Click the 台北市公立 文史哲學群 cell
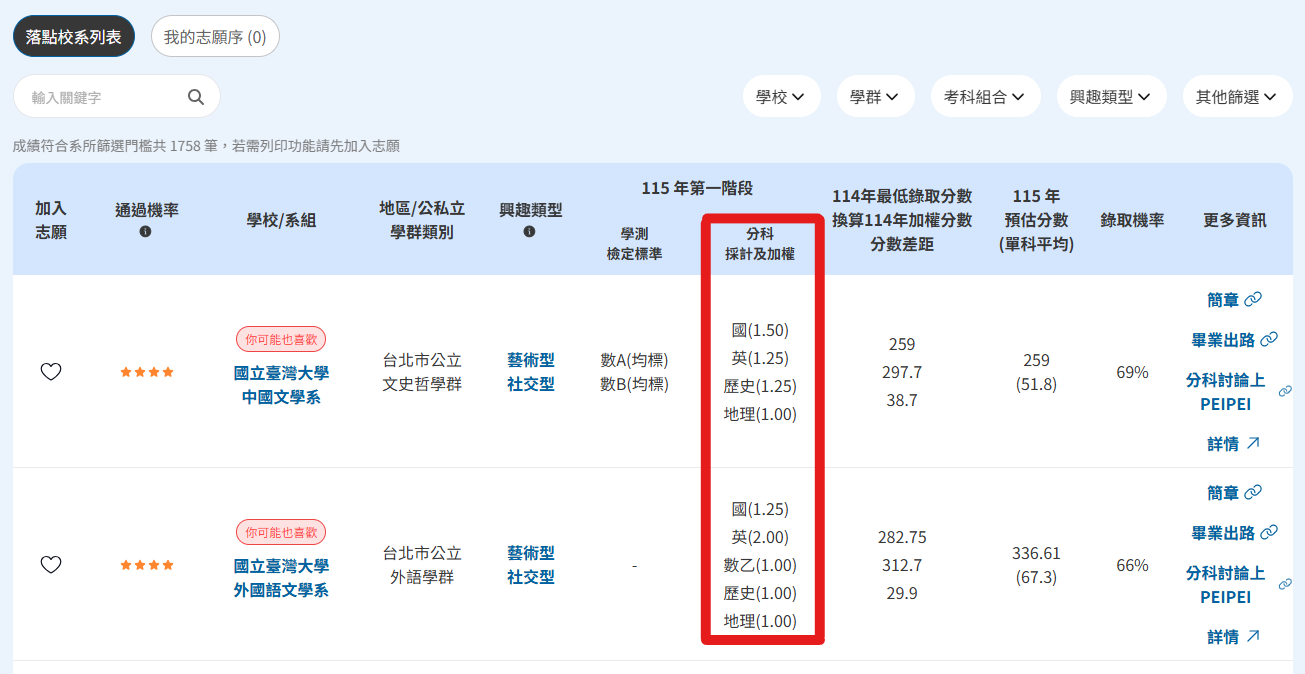 pos(422,372)
